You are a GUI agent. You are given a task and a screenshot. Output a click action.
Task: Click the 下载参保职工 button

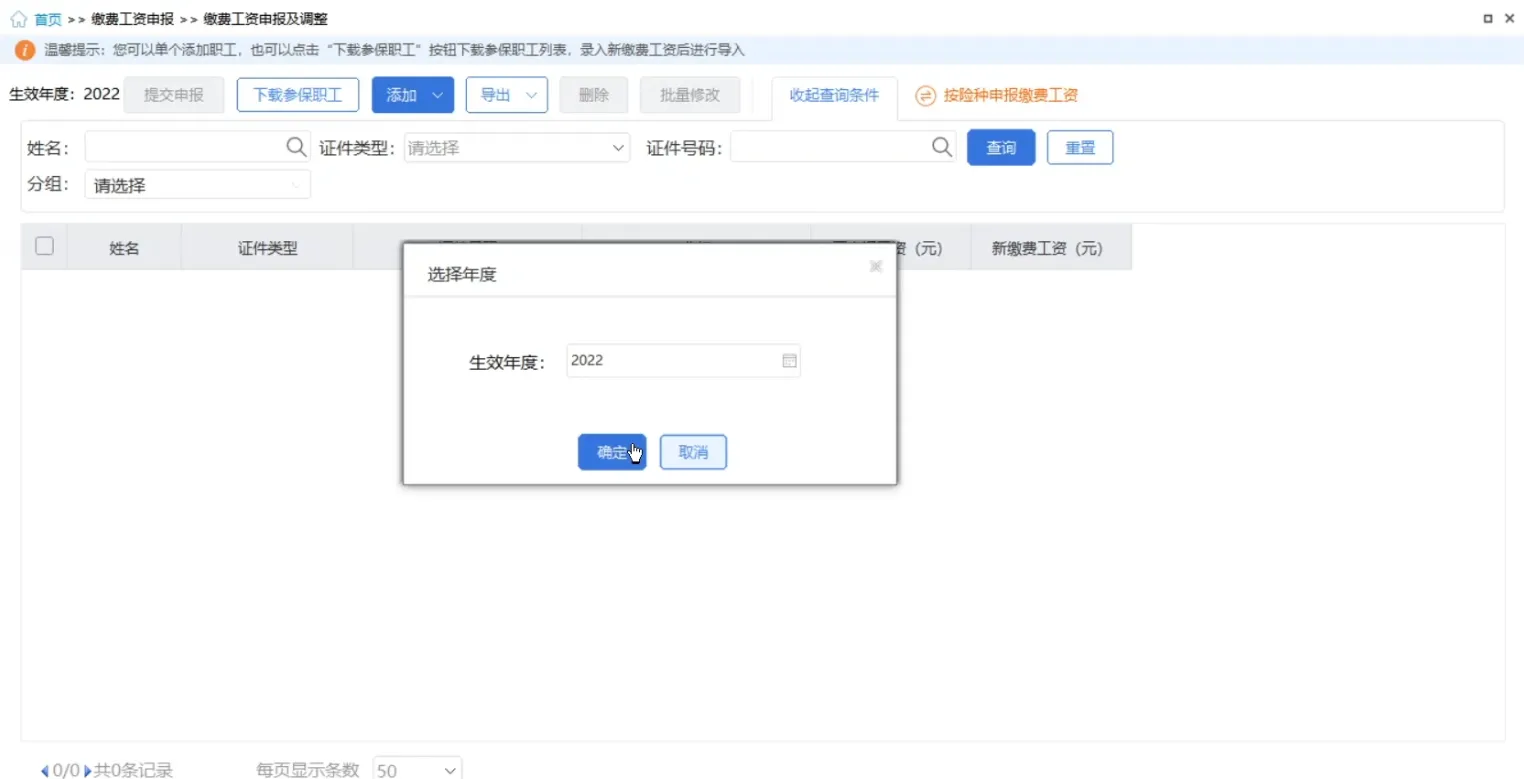(x=298, y=95)
